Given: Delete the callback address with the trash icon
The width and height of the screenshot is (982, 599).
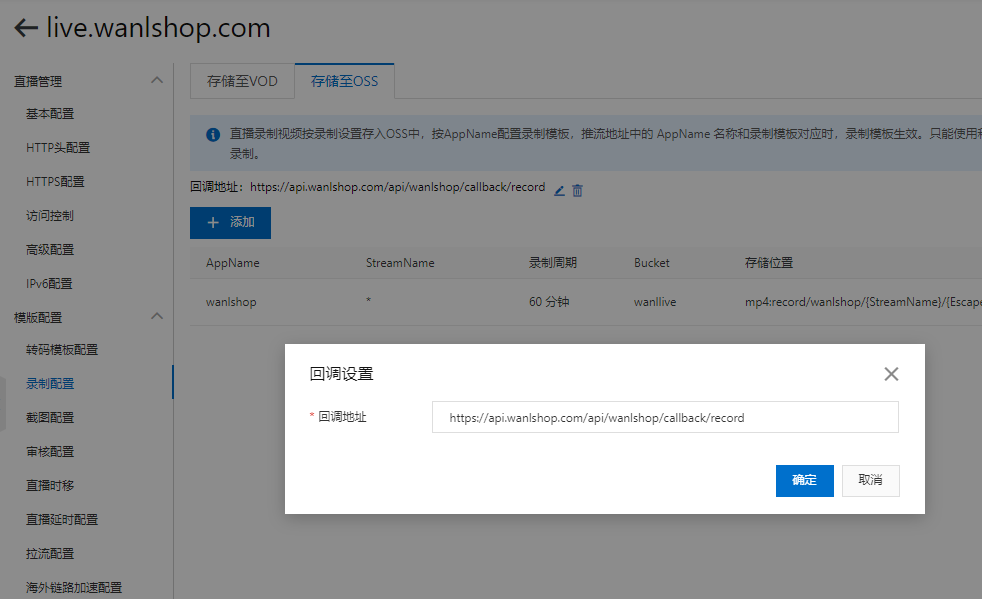Looking at the screenshot, I should (x=577, y=190).
